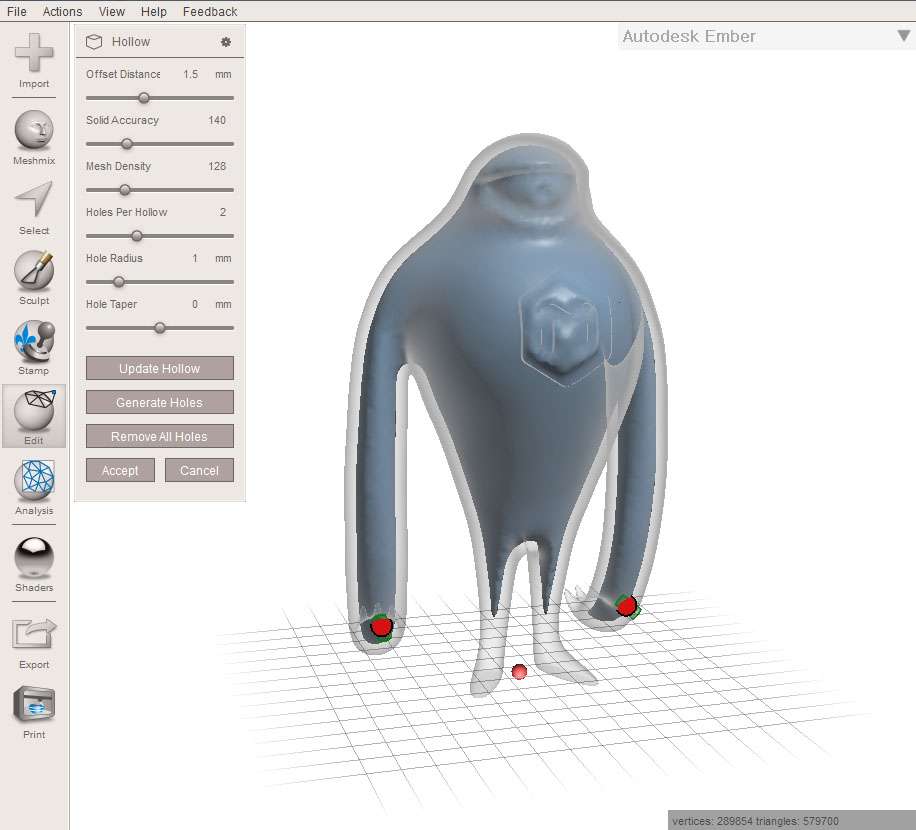Open the Feedback menu
Viewport: 916px width, 830px height.
point(210,11)
